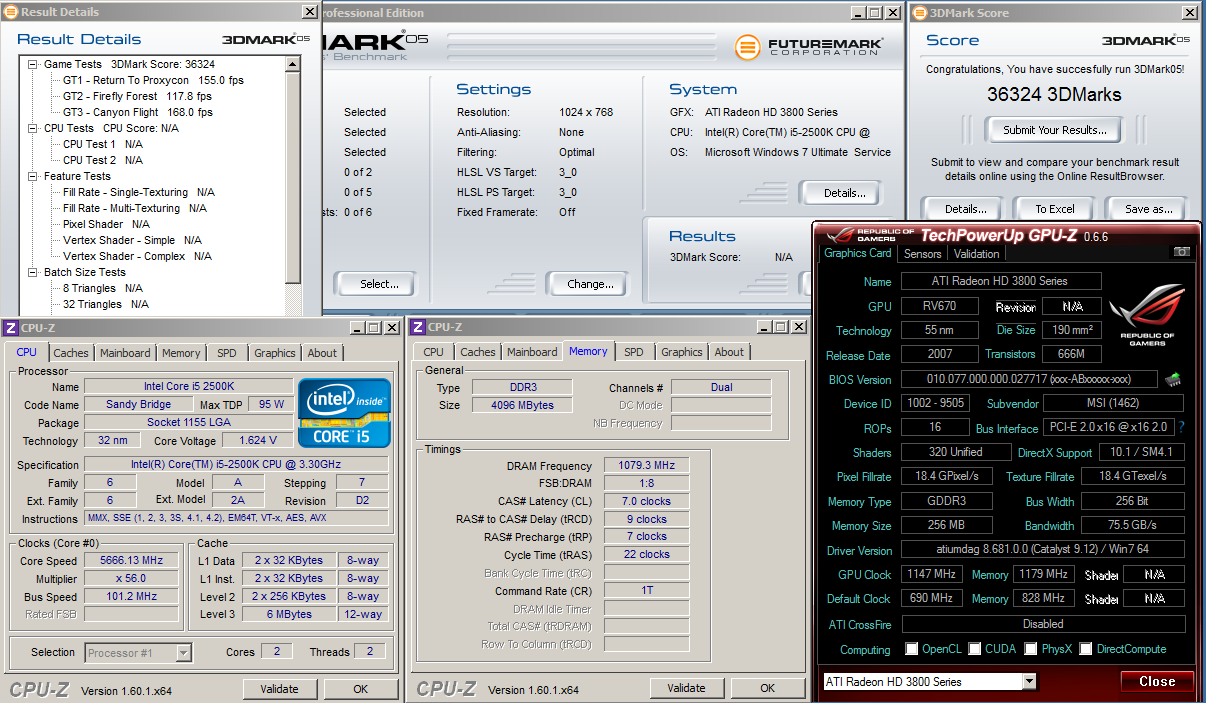Image resolution: width=1206 pixels, height=703 pixels.
Task: Switch to SPD tab in right CPU-Z window
Action: (x=634, y=352)
